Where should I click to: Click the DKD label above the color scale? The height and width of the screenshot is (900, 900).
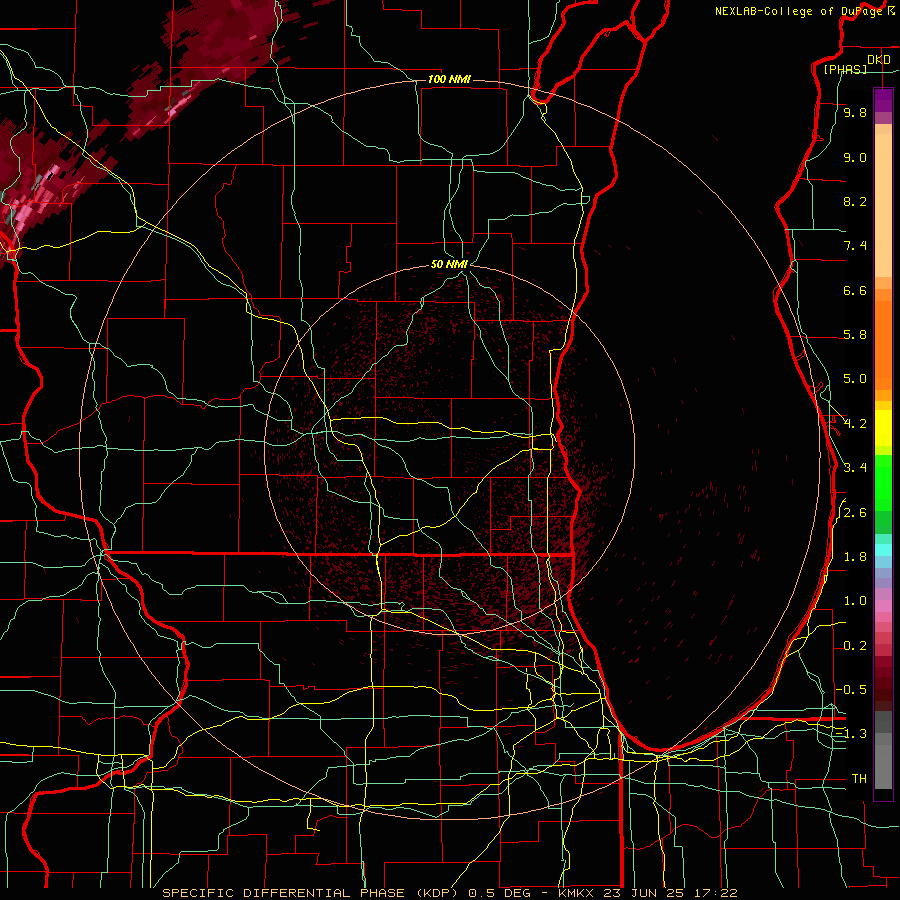tap(879, 59)
